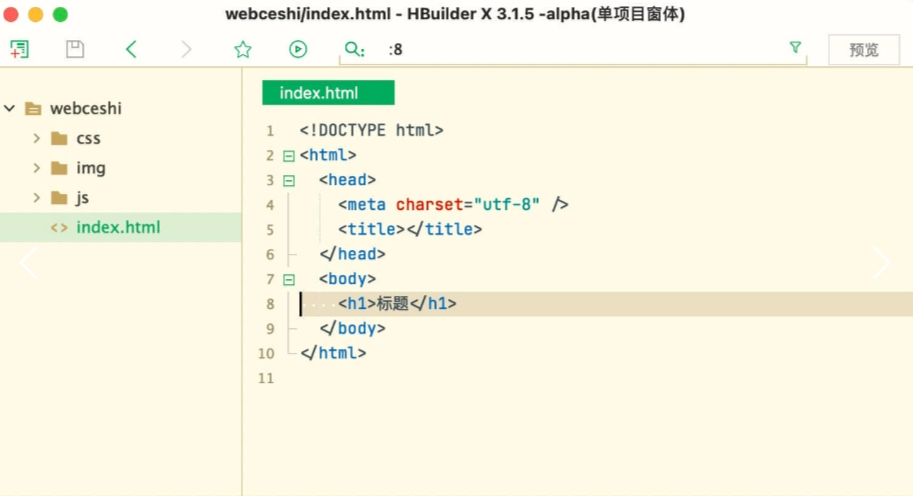This screenshot has height=496, width=913.
Task: Click the search magnifier icon
Action: (353, 49)
